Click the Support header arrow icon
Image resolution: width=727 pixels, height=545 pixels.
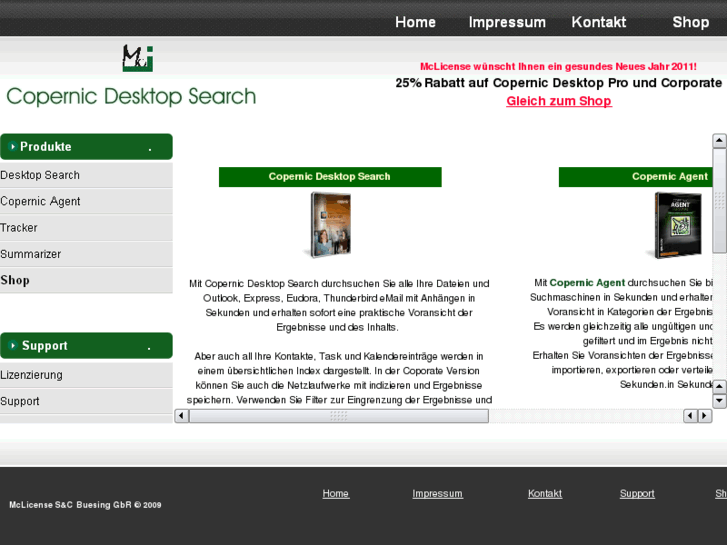pyautogui.click(x=13, y=346)
